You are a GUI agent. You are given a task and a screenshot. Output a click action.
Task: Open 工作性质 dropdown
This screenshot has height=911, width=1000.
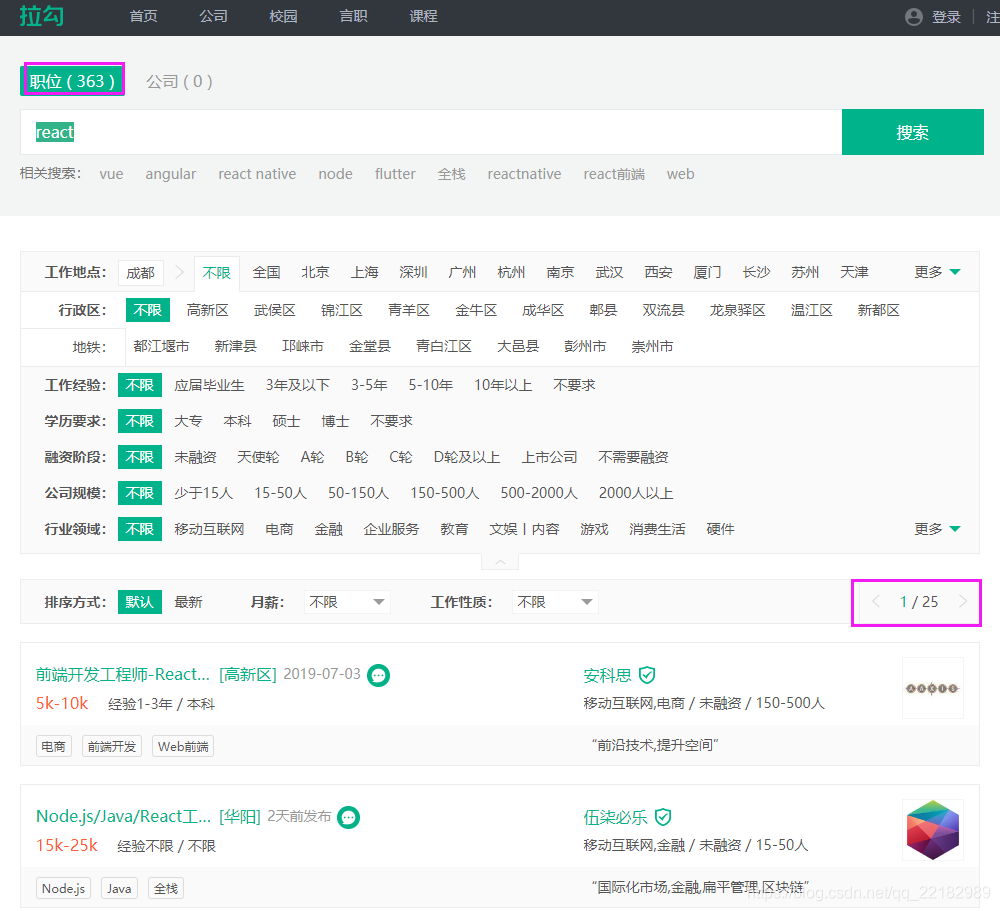(x=555, y=602)
